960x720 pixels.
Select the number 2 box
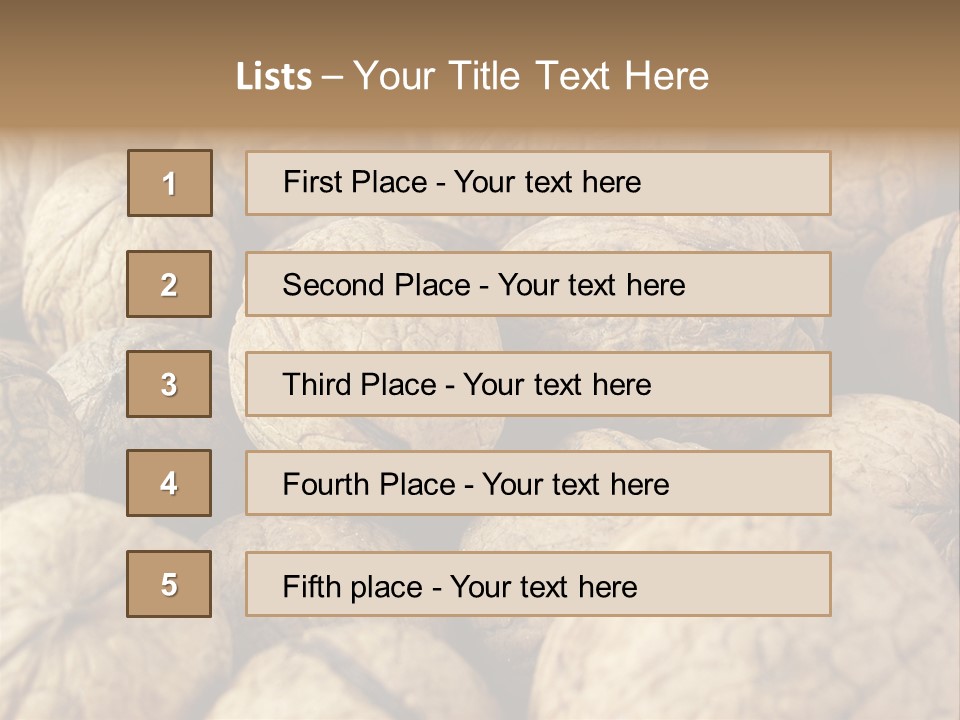pyautogui.click(x=169, y=284)
